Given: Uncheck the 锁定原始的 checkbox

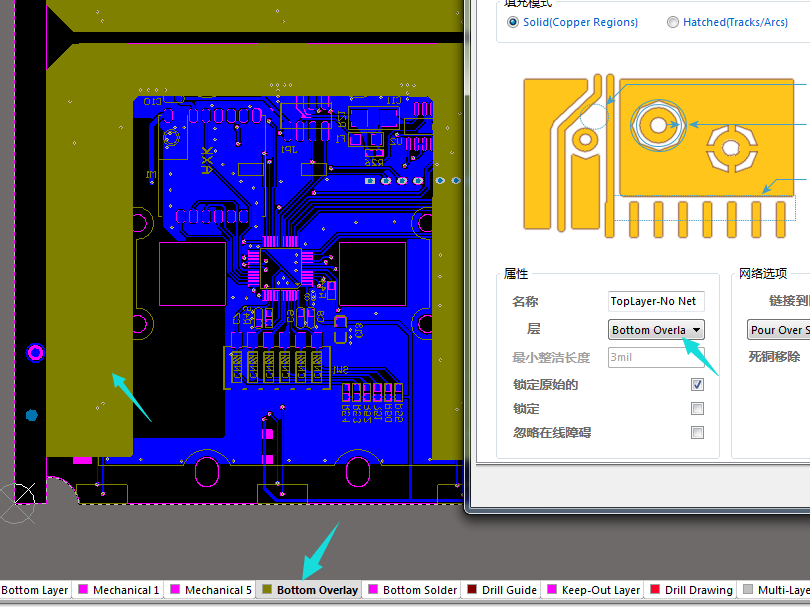Looking at the screenshot, I should tap(697, 384).
